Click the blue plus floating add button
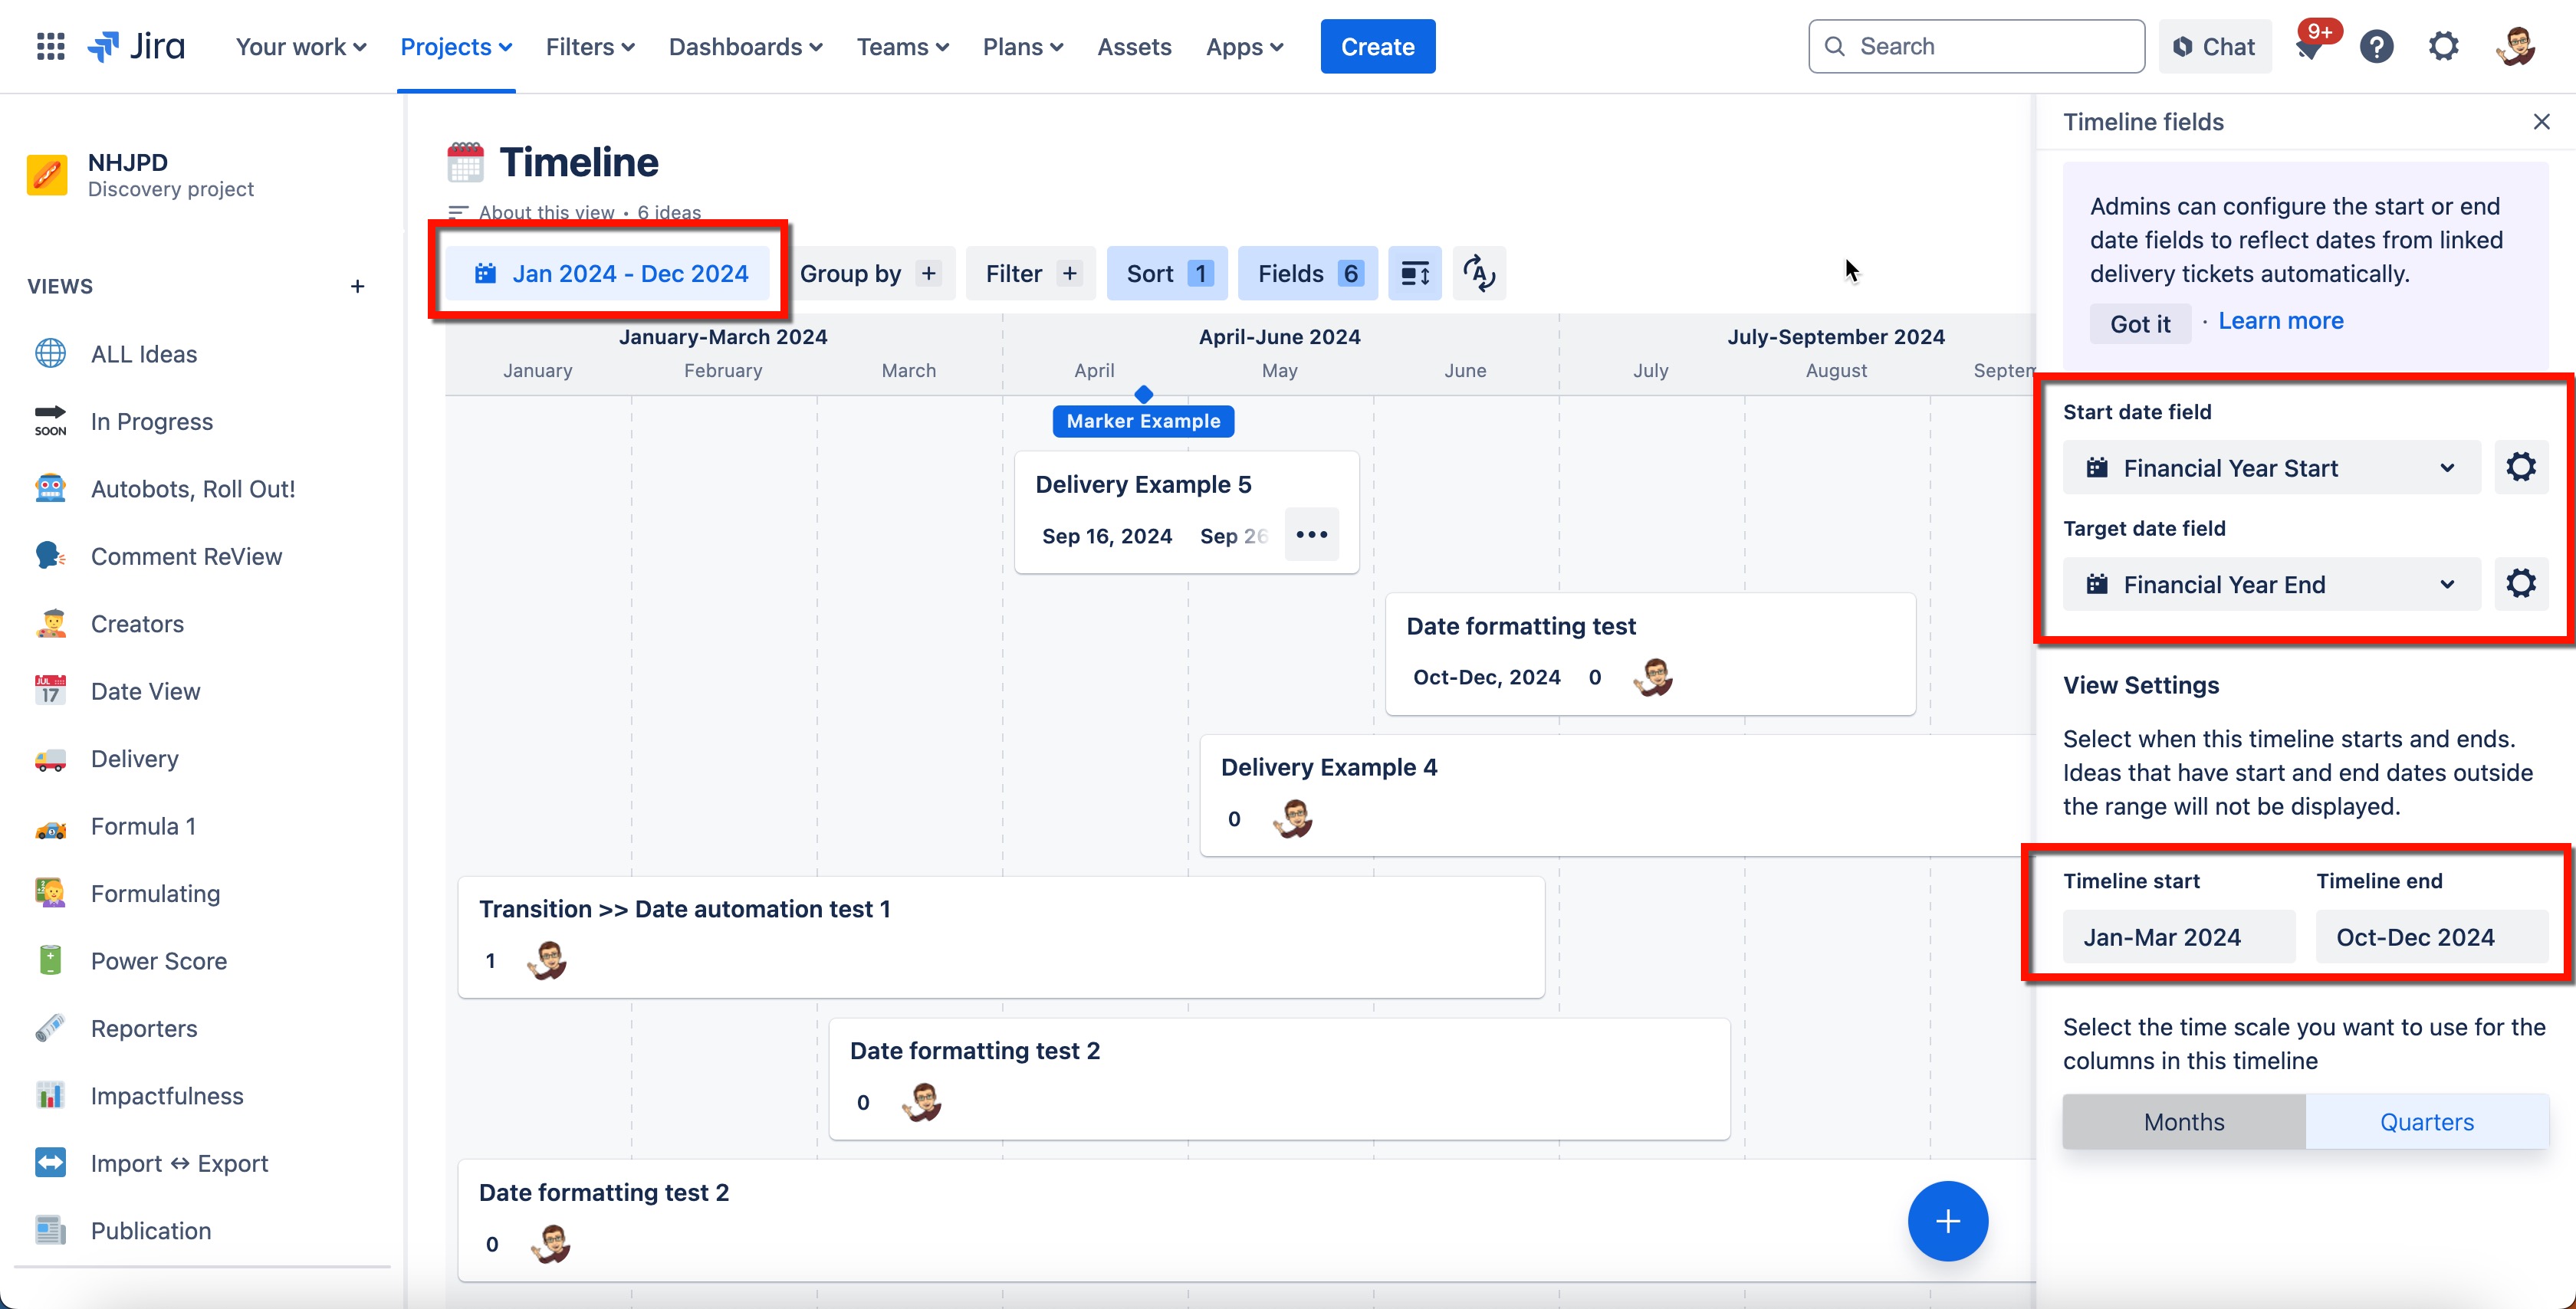 pyautogui.click(x=1947, y=1221)
